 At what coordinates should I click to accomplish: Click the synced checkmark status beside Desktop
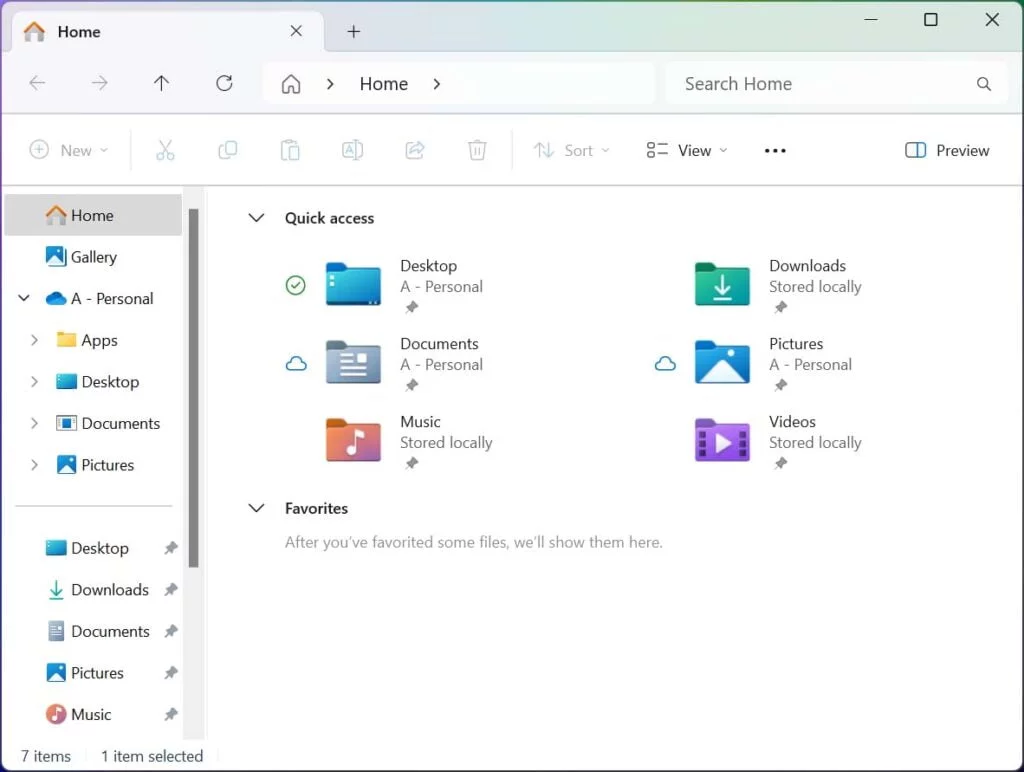[295, 285]
